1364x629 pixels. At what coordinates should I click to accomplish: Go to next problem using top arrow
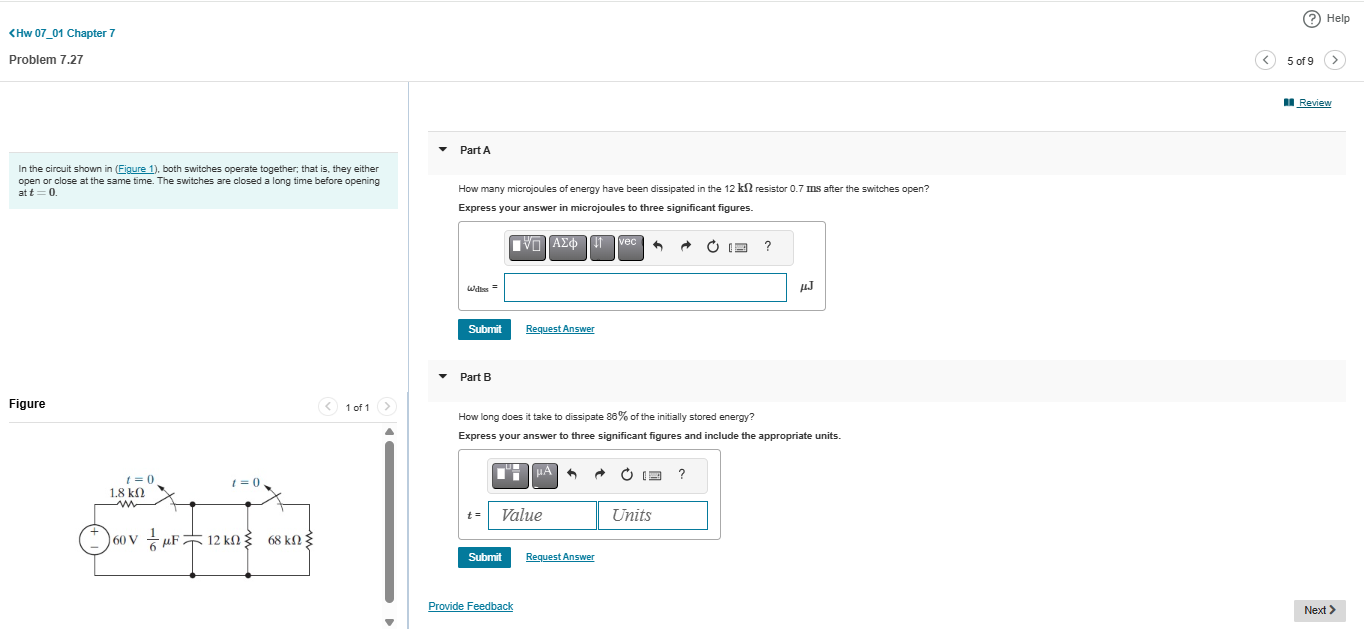[1334, 60]
